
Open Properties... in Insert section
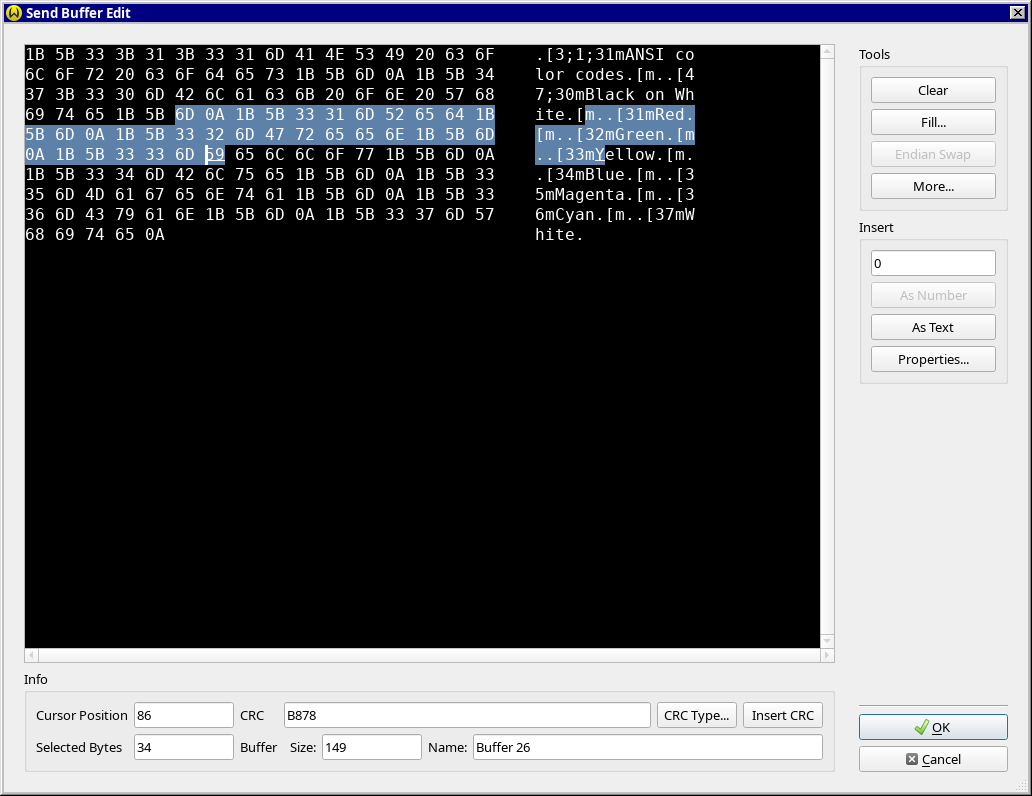[933, 359]
